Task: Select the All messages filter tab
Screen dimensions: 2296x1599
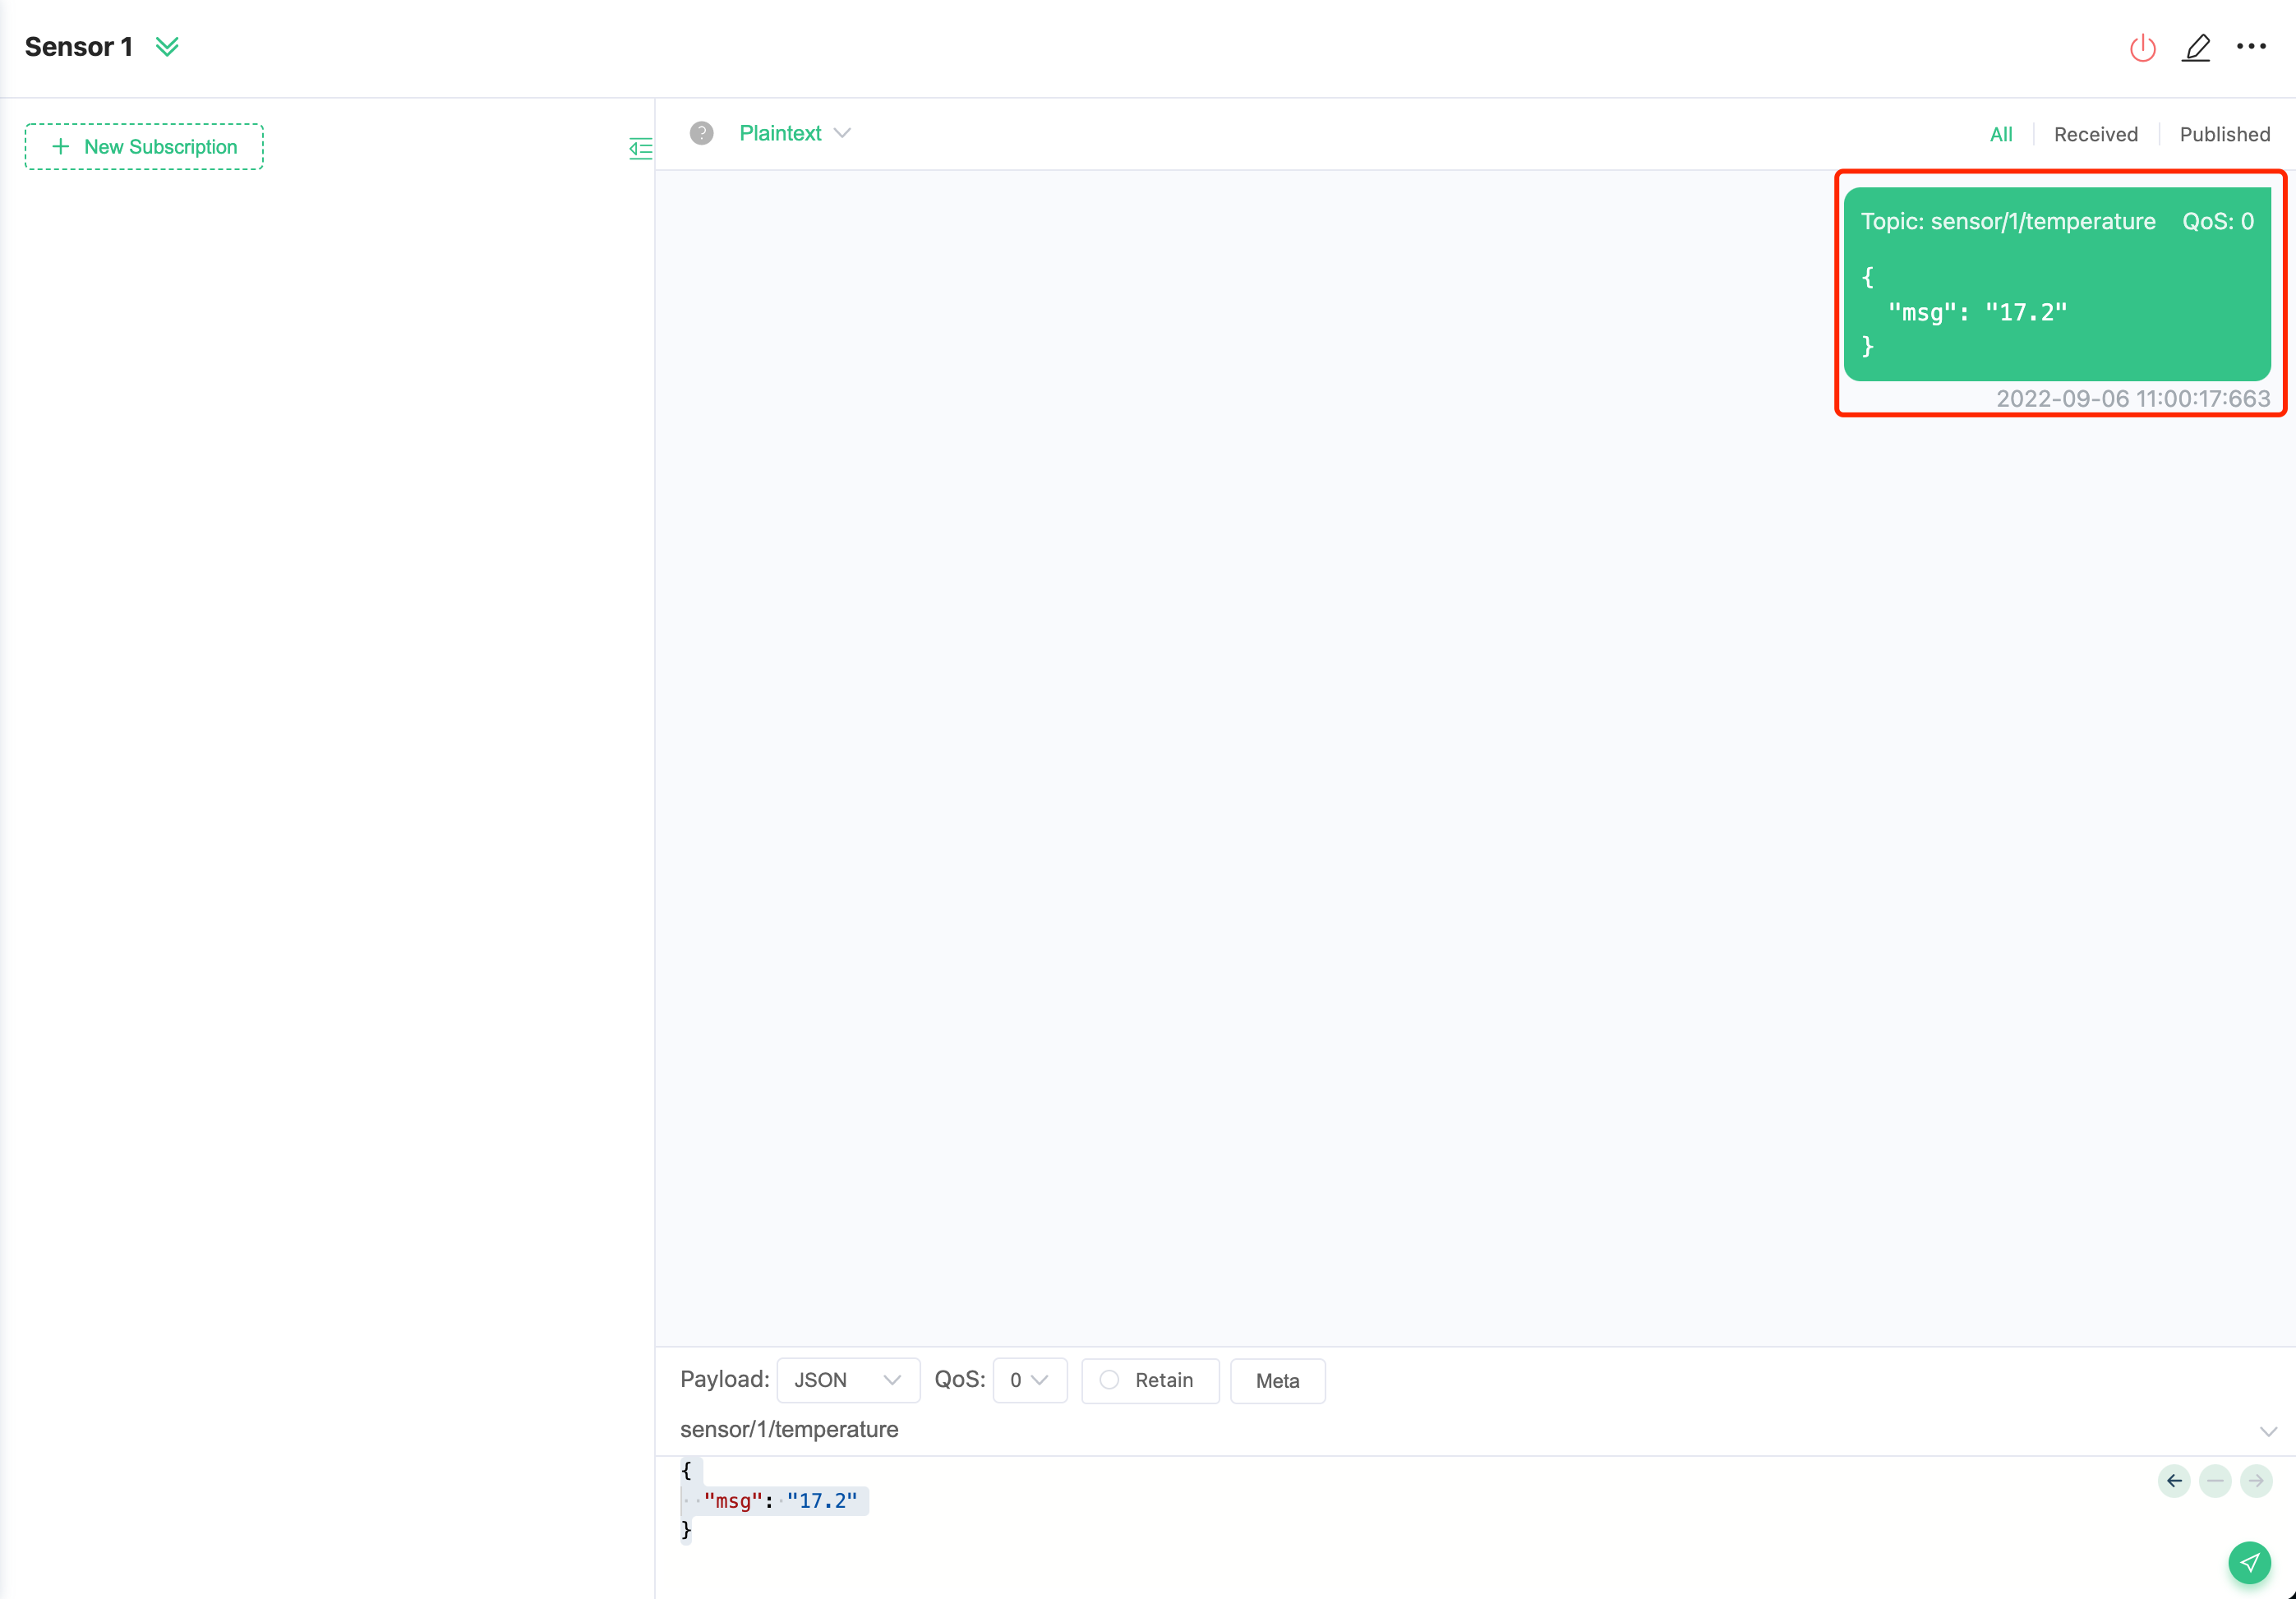Action: click(2003, 132)
